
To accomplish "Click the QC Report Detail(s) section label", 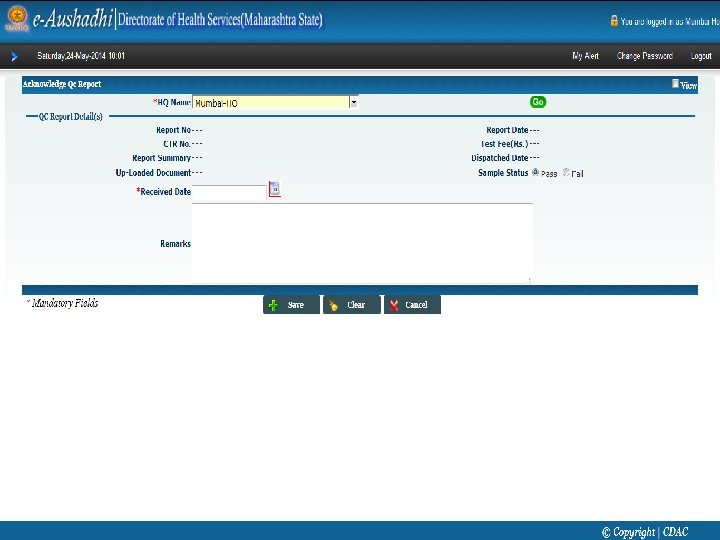I will click(x=71, y=117).
